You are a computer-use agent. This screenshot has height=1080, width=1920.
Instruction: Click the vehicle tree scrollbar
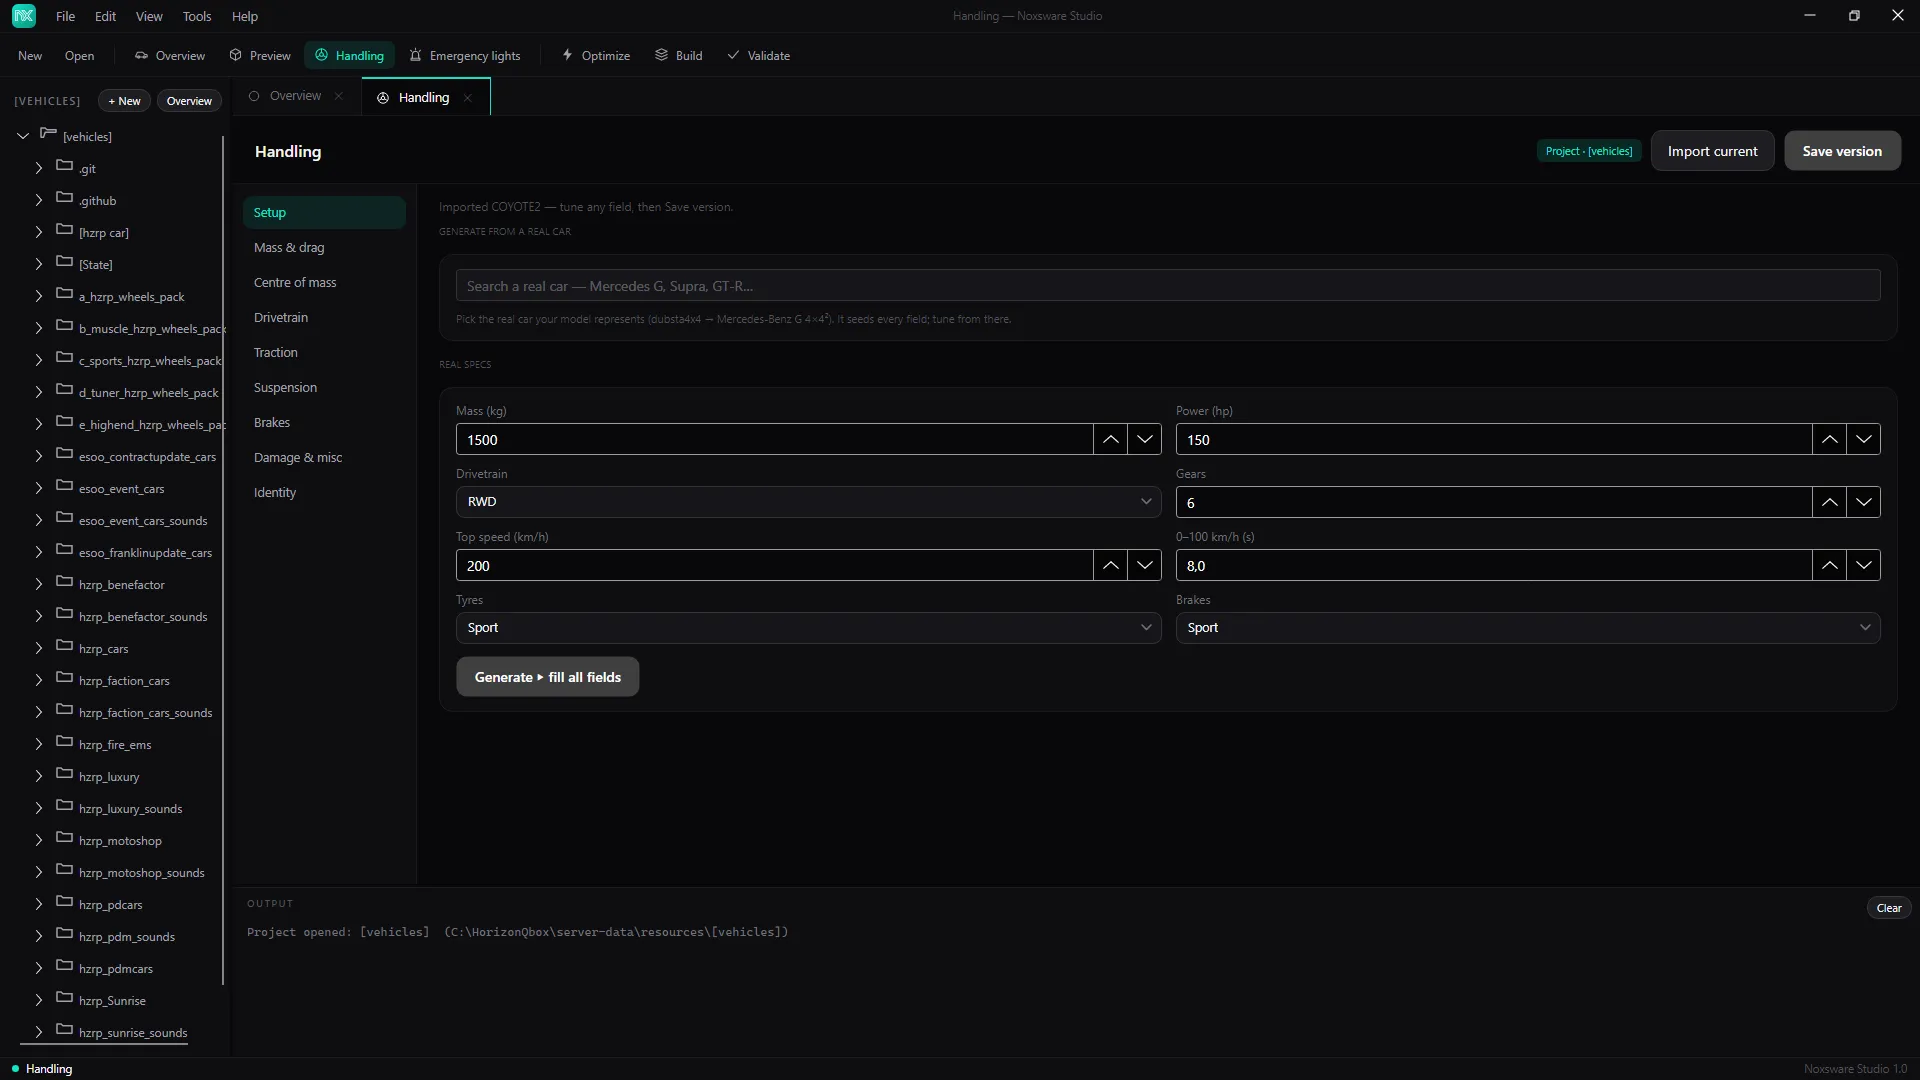click(223, 560)
